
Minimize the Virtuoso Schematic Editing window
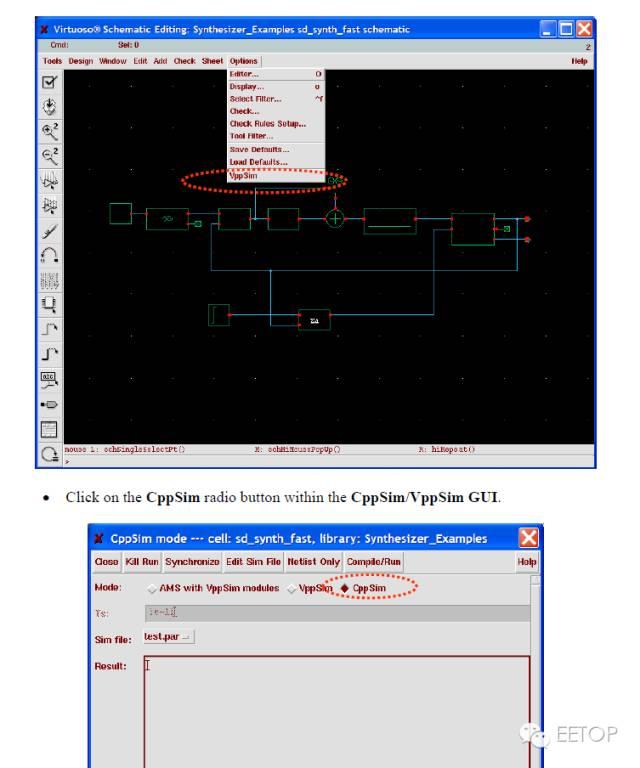coord(548,29)
